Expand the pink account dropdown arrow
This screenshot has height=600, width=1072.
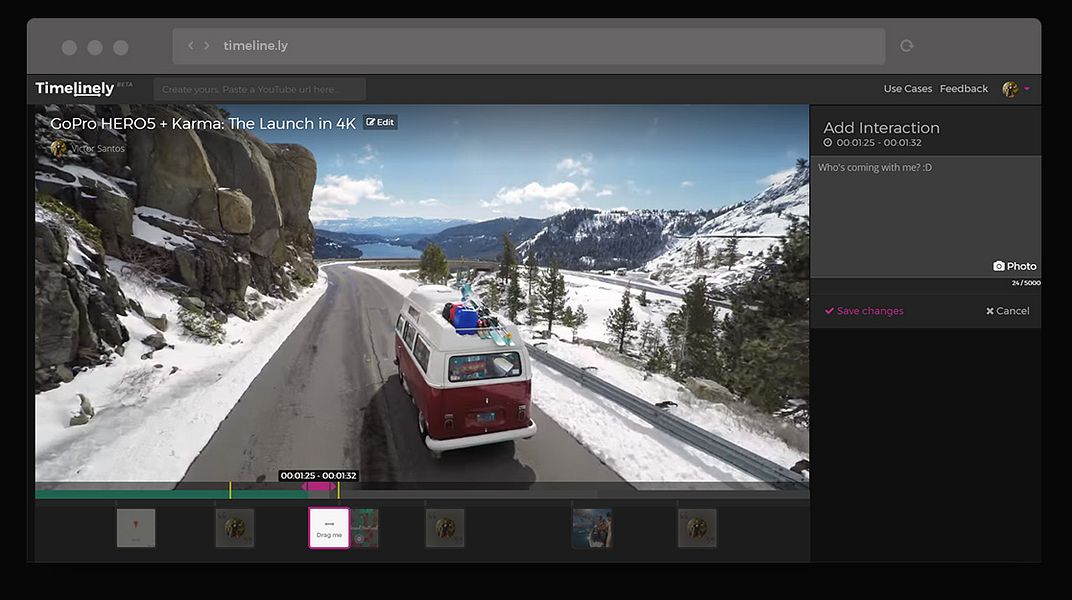(1027, 89)
